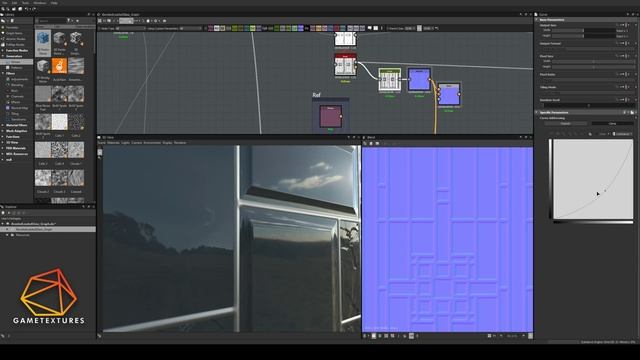Click the curve editor control point

click(x=605, y=190)
